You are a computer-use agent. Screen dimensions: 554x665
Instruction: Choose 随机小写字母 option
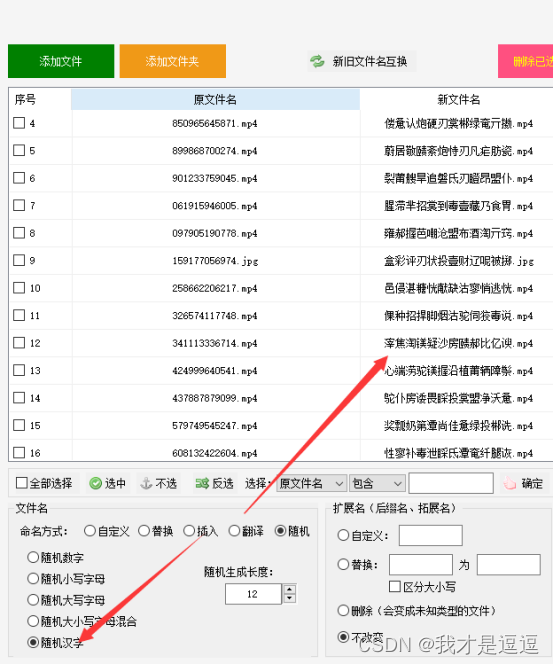coord(33,578)
